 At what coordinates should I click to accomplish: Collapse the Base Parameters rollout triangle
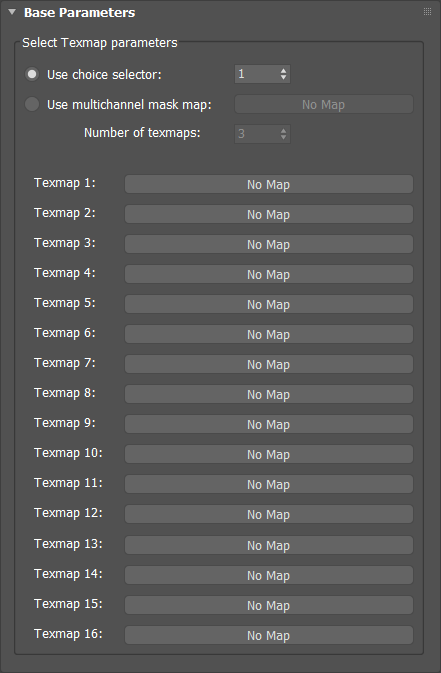click(x=12, y=12)
